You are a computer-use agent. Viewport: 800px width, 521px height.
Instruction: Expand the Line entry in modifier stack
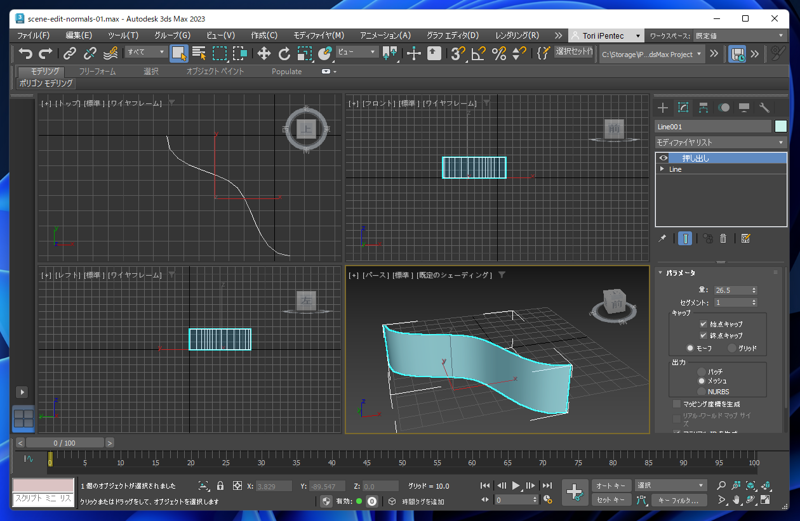click(x=662, y=170)
